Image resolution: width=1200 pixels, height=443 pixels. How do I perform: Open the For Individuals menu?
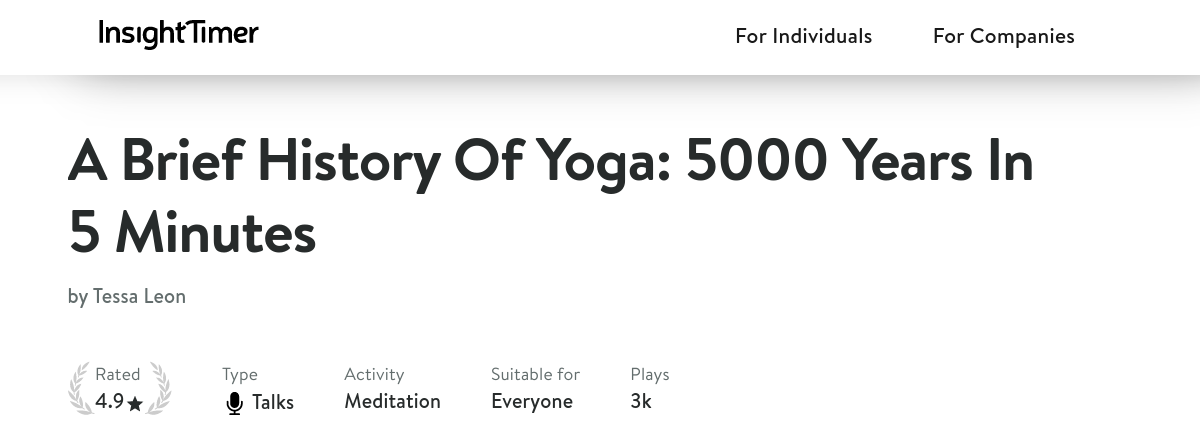[803, 36]
